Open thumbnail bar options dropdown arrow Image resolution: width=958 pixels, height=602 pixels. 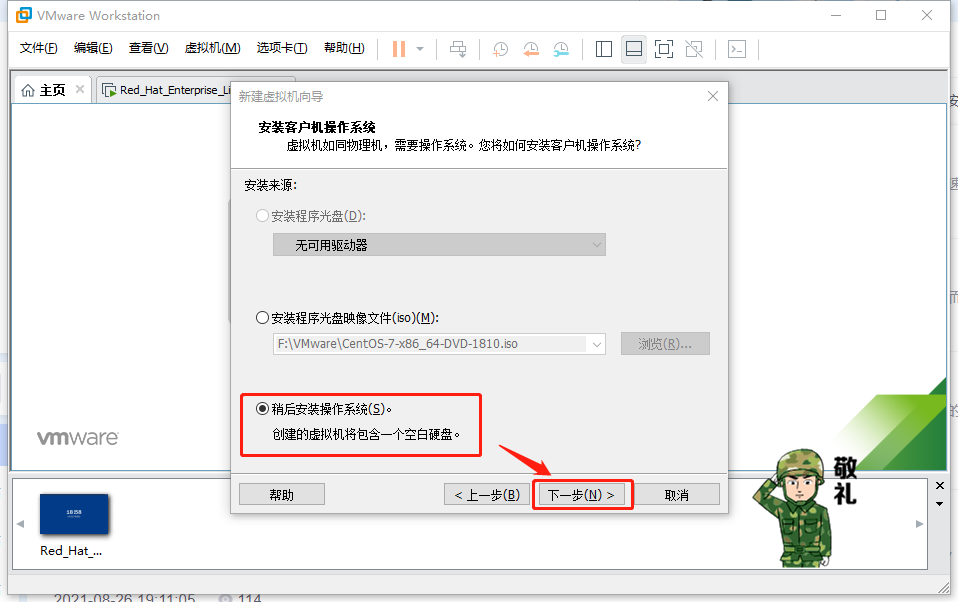(940, 504)
